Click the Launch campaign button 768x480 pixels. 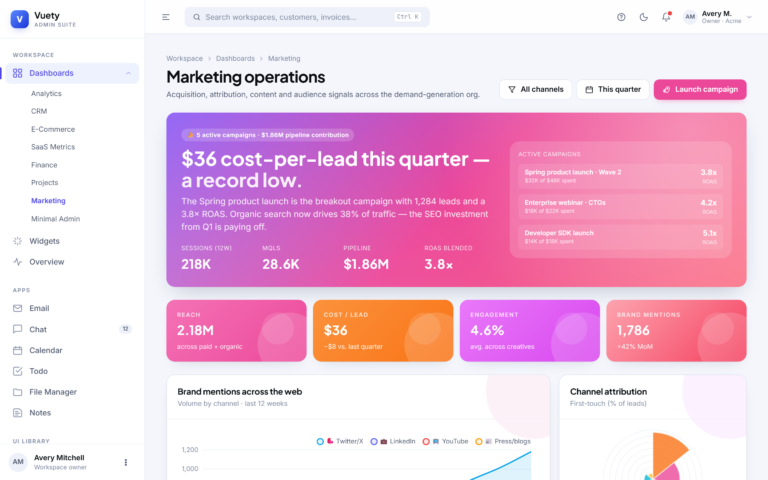click(700, 90)
